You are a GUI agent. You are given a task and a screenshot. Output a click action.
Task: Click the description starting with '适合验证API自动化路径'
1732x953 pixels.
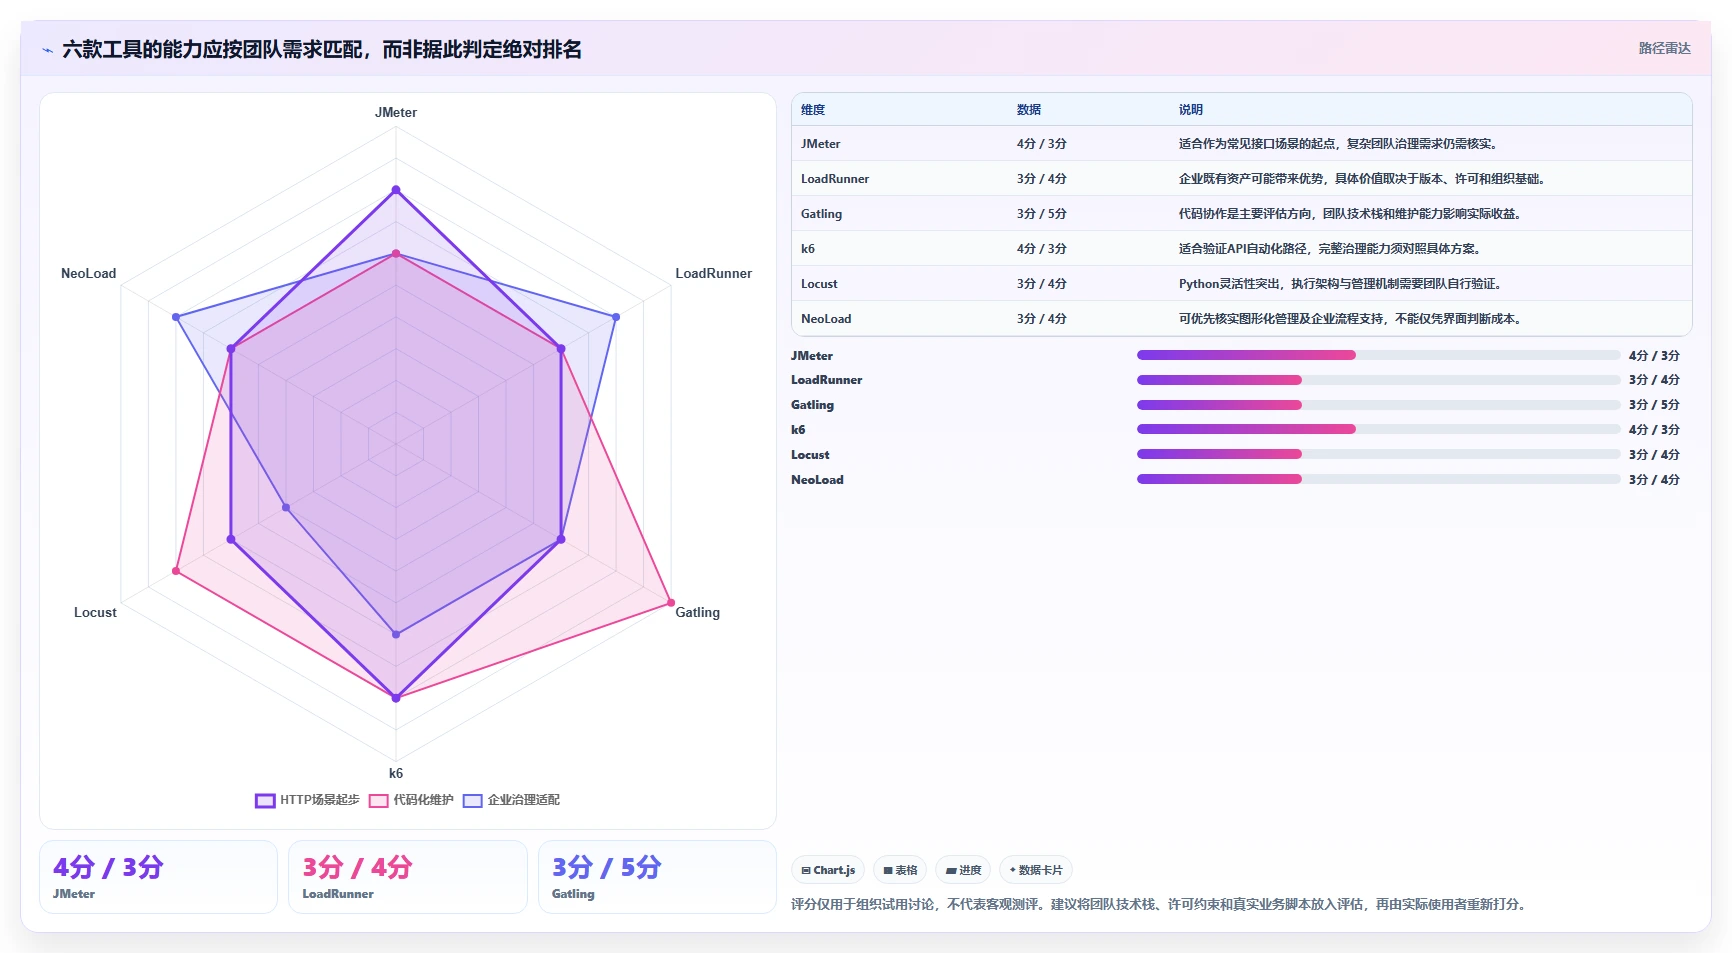[1330, 249]
